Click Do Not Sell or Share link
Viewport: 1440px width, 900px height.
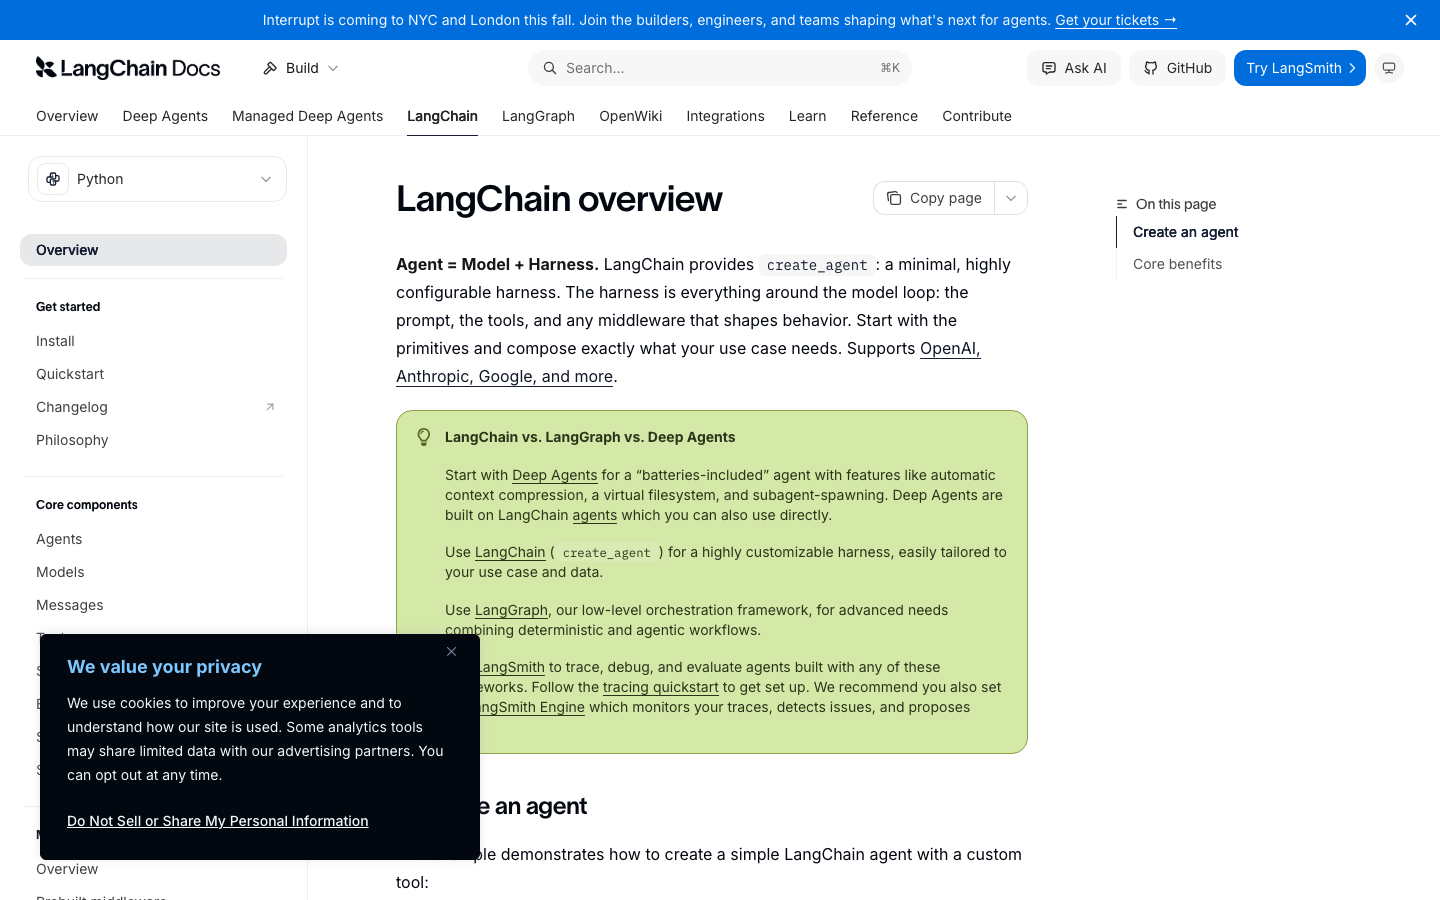coord(217,821)
